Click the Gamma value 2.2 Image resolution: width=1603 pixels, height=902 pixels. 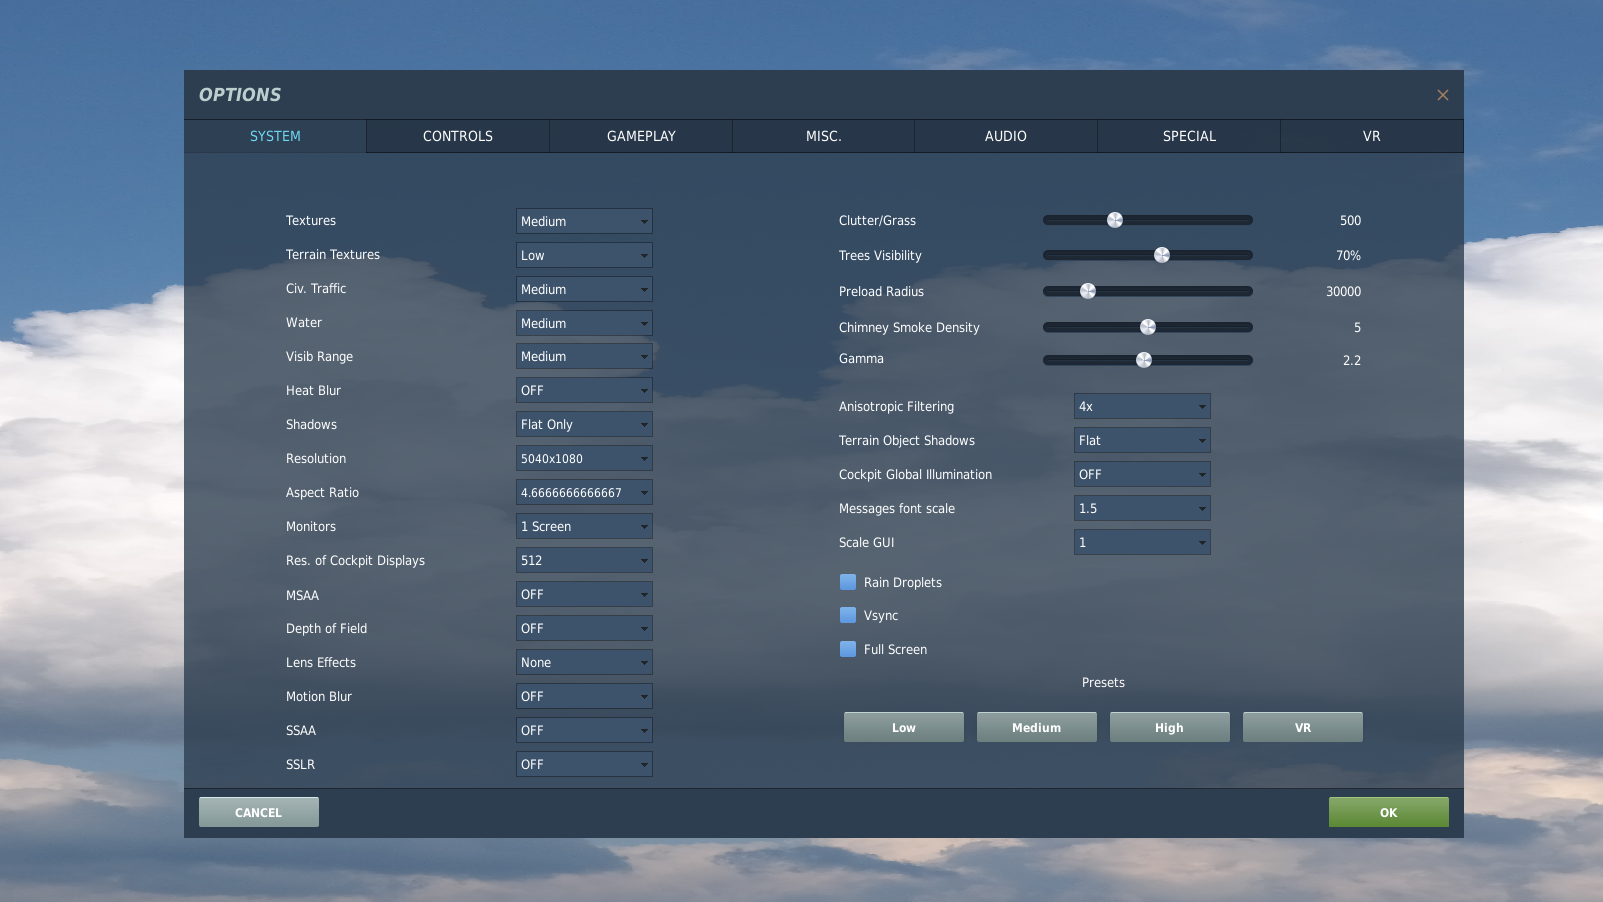tap(1352, 360)
